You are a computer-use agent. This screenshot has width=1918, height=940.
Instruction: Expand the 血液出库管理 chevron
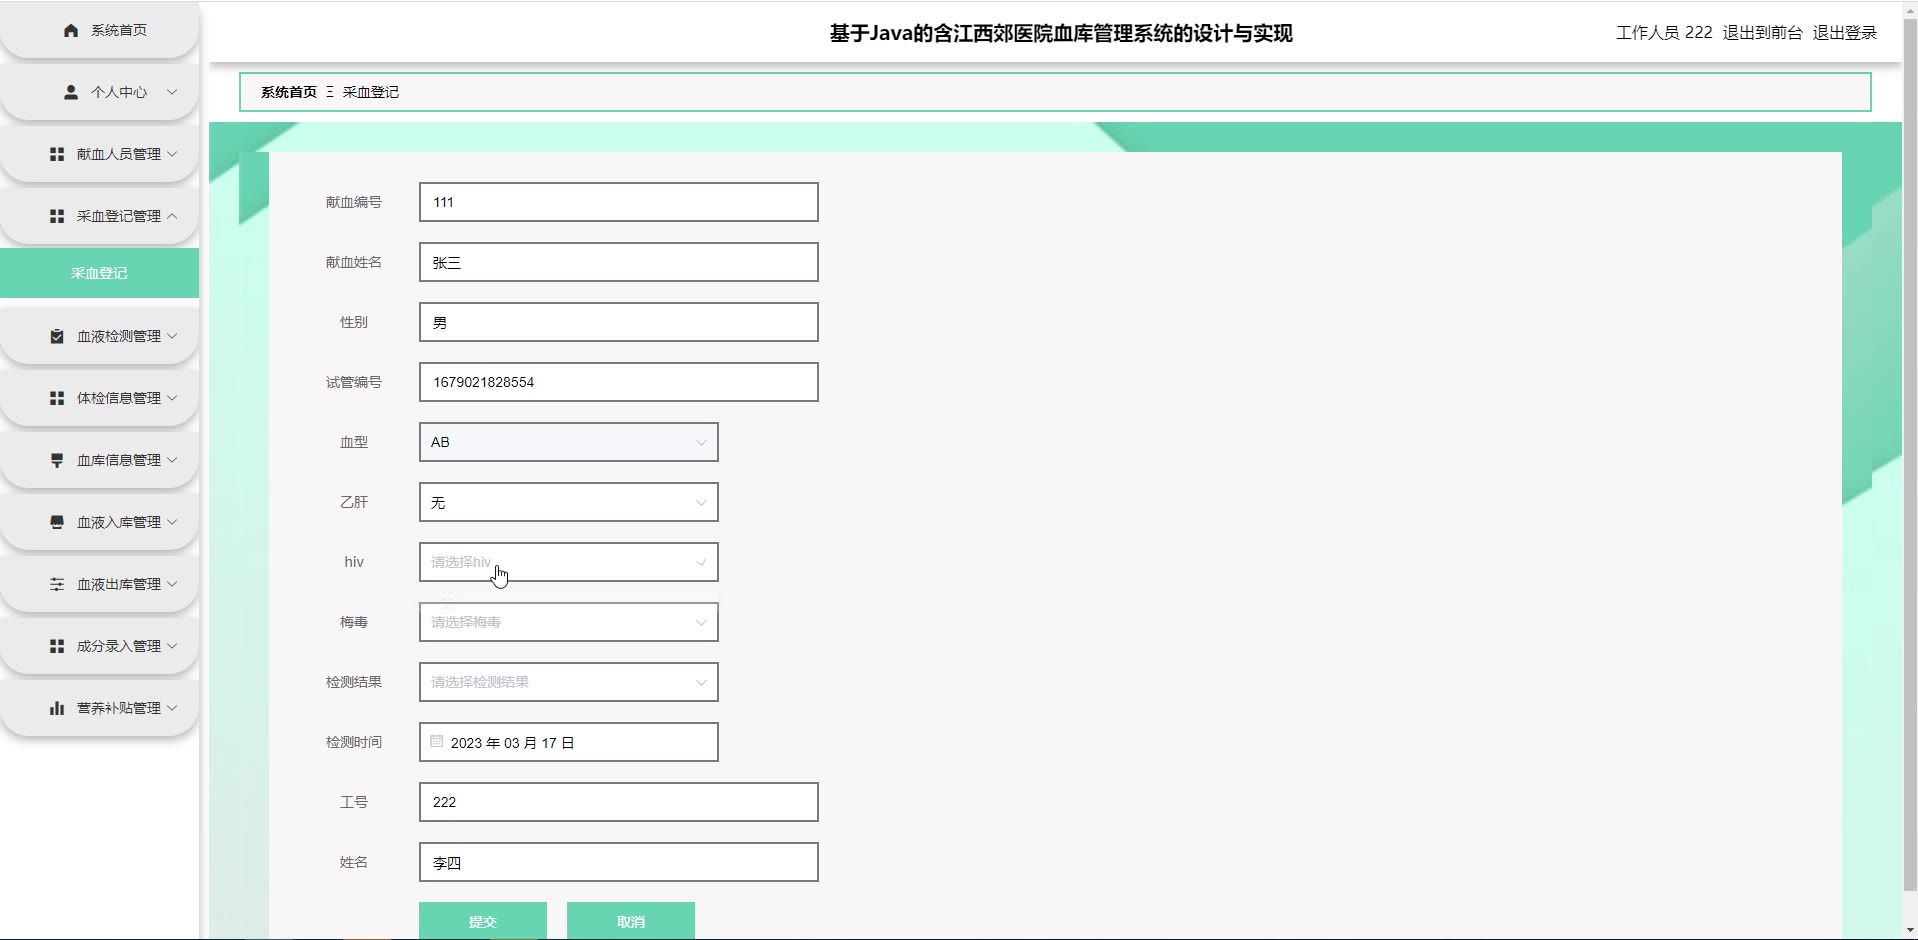tap(172, 584)
